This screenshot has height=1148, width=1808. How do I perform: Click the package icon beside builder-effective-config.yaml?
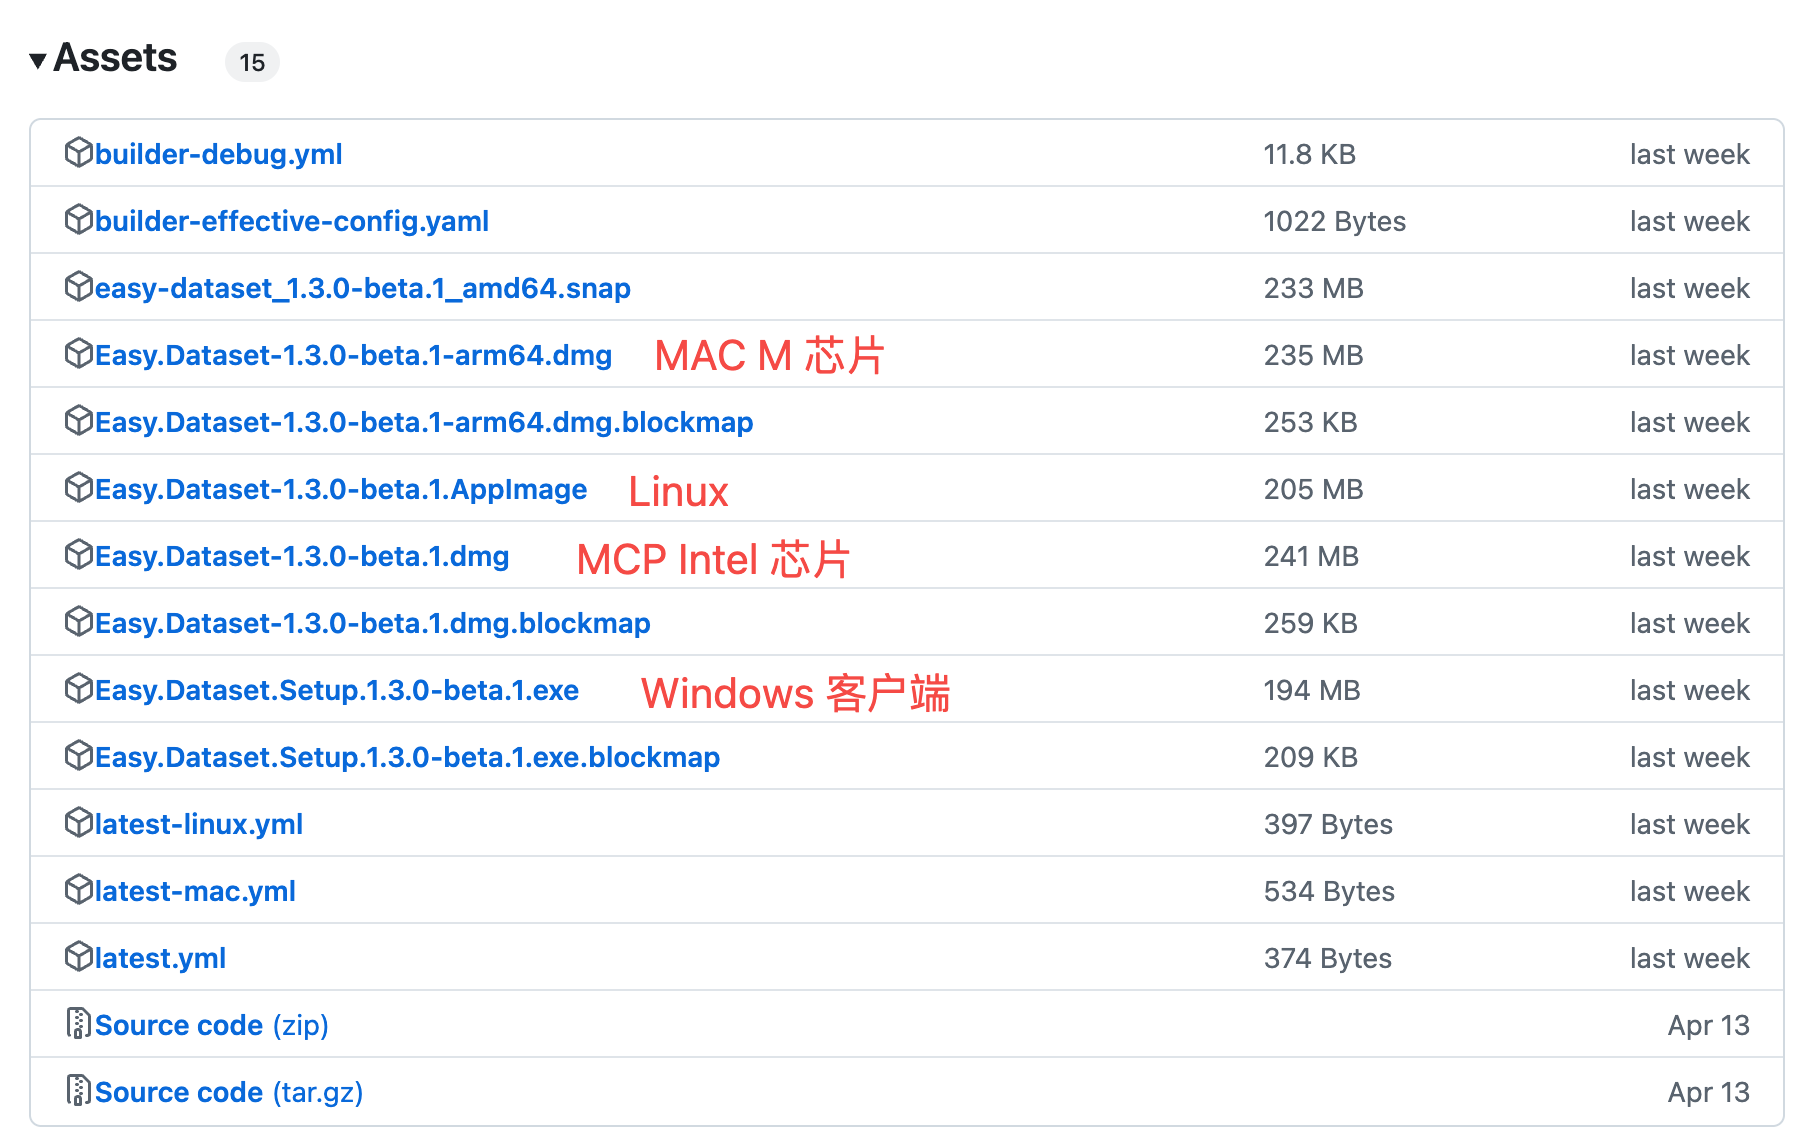coord(78,220)
